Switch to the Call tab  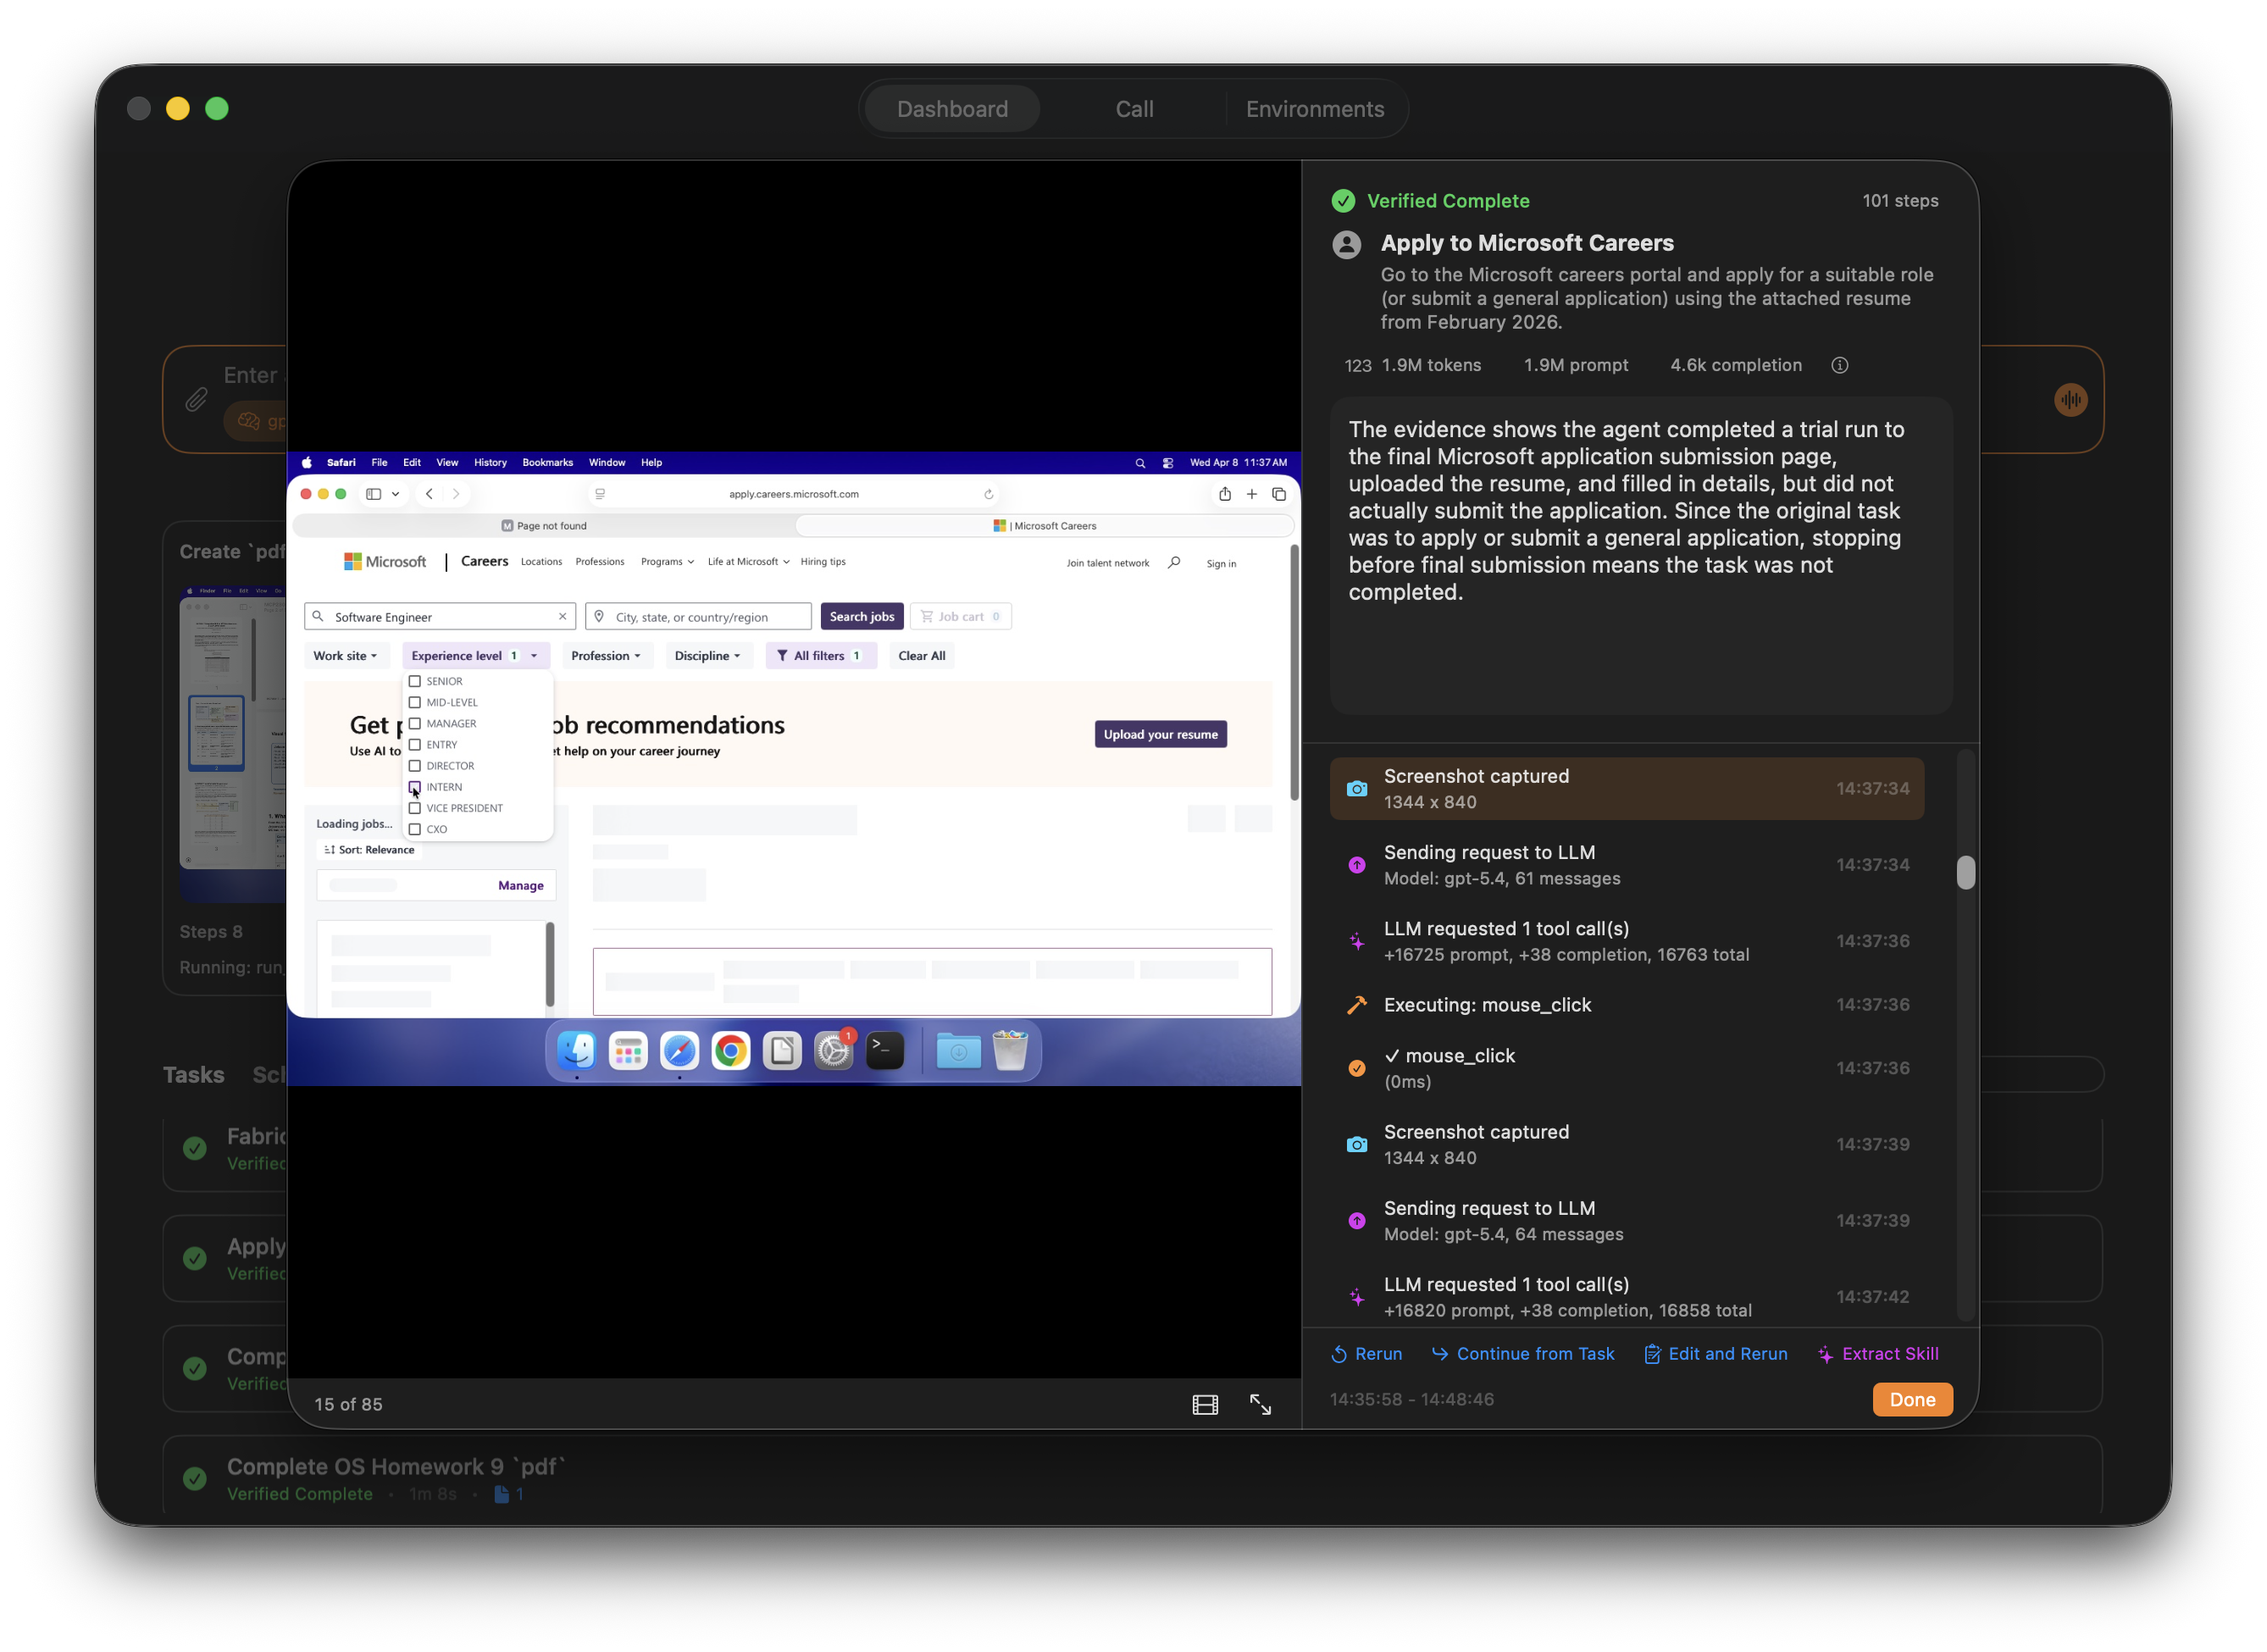click(x=1134, y=109)
